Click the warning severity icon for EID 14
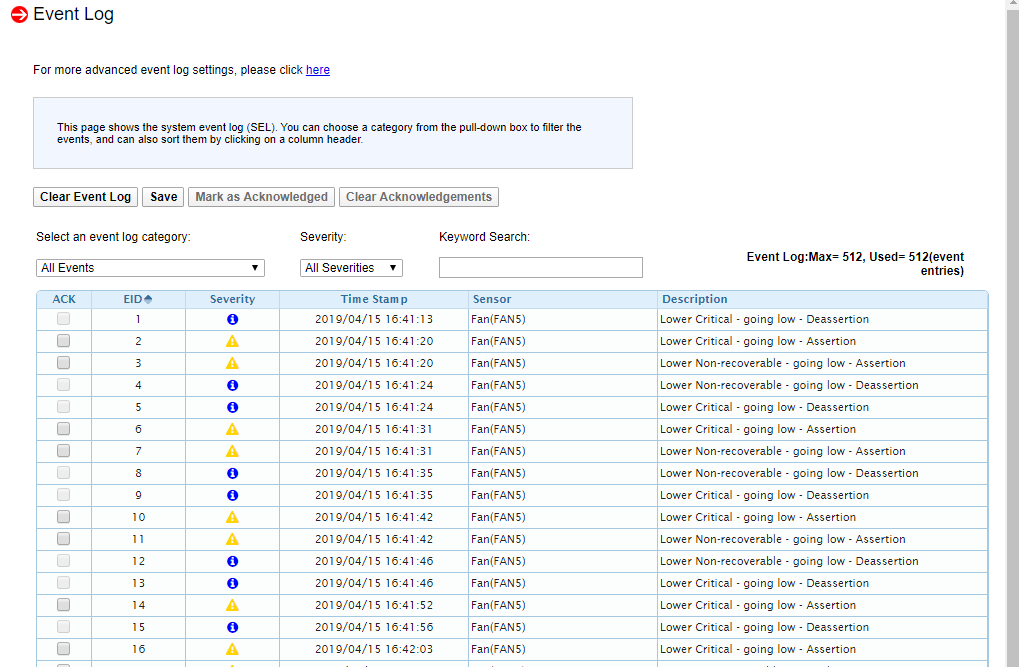 232,605
